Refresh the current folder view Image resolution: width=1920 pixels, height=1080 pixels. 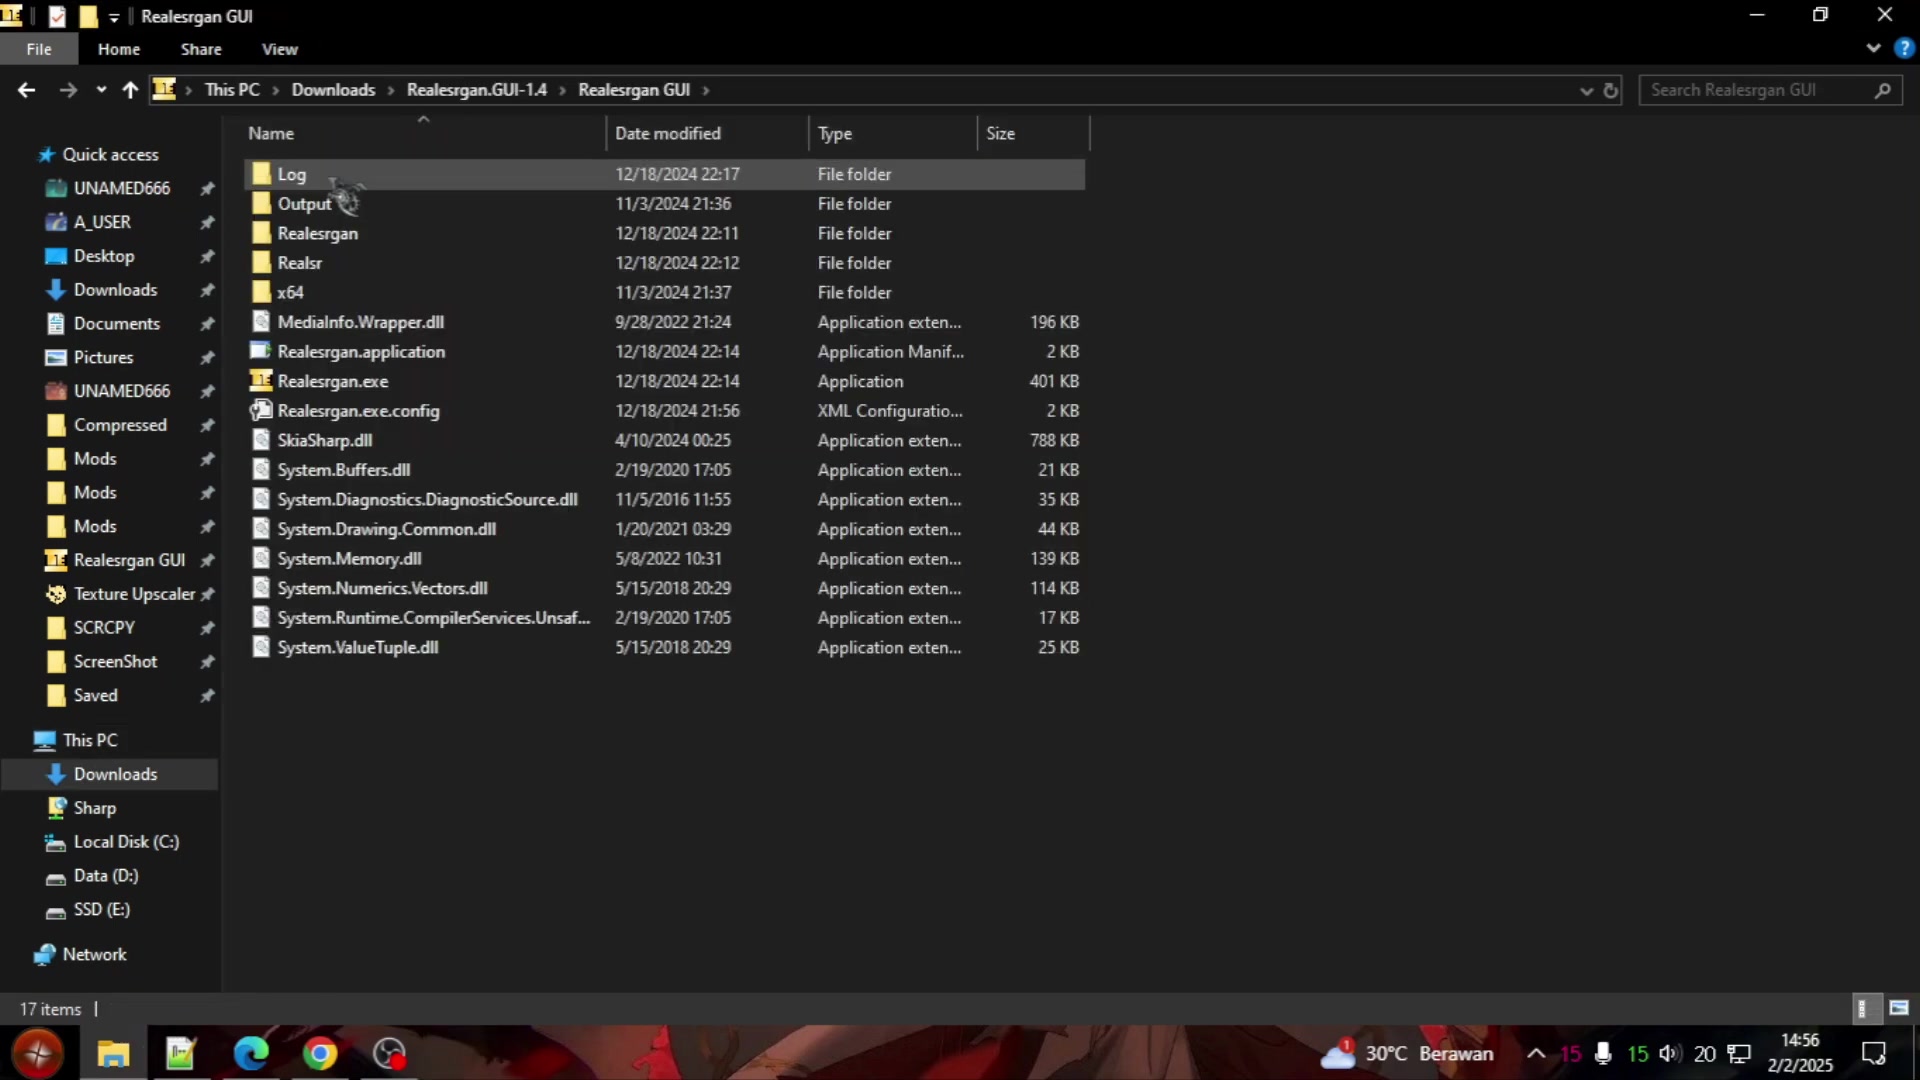[1611, 90]
